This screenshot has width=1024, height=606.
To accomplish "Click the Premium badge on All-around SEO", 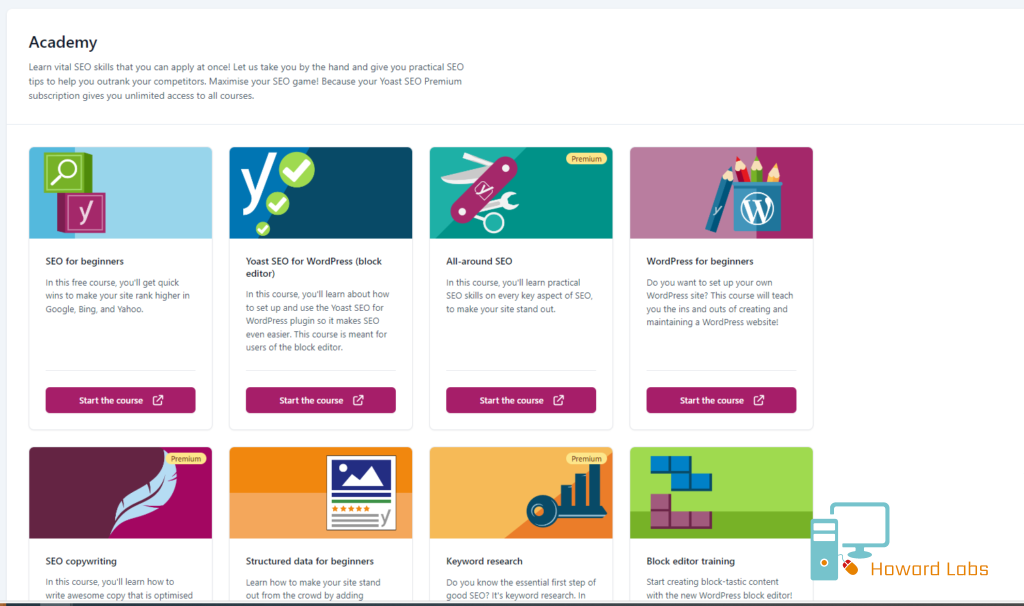I will (586, 159).
